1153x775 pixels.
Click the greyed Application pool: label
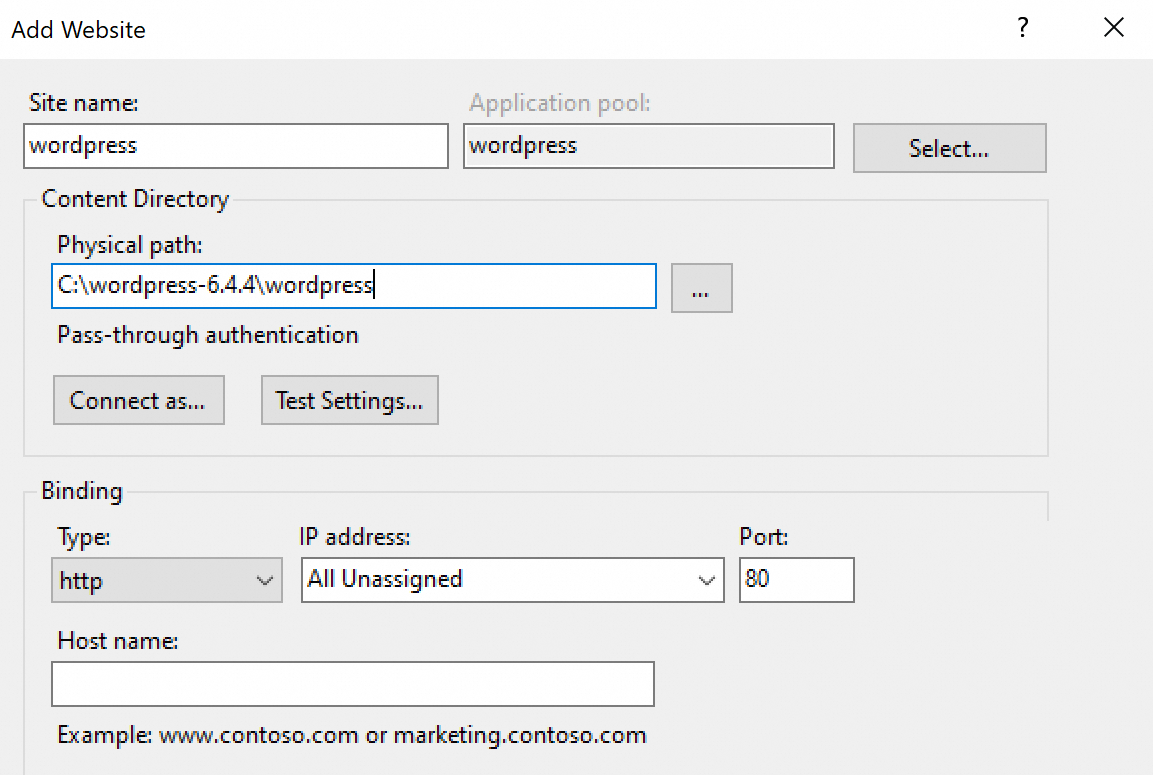pyautogui.click(x=560, y=103)
